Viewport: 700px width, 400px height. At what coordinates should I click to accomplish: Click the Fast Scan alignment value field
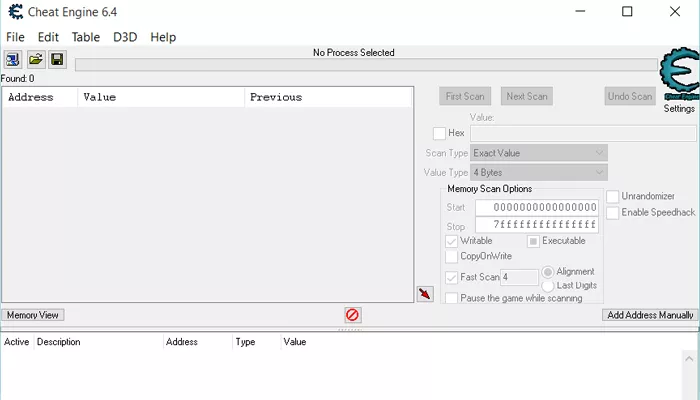[519, 277]
